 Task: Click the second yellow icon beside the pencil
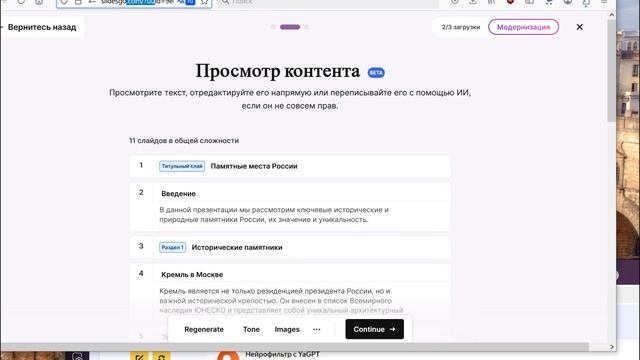tap(162, 356)
